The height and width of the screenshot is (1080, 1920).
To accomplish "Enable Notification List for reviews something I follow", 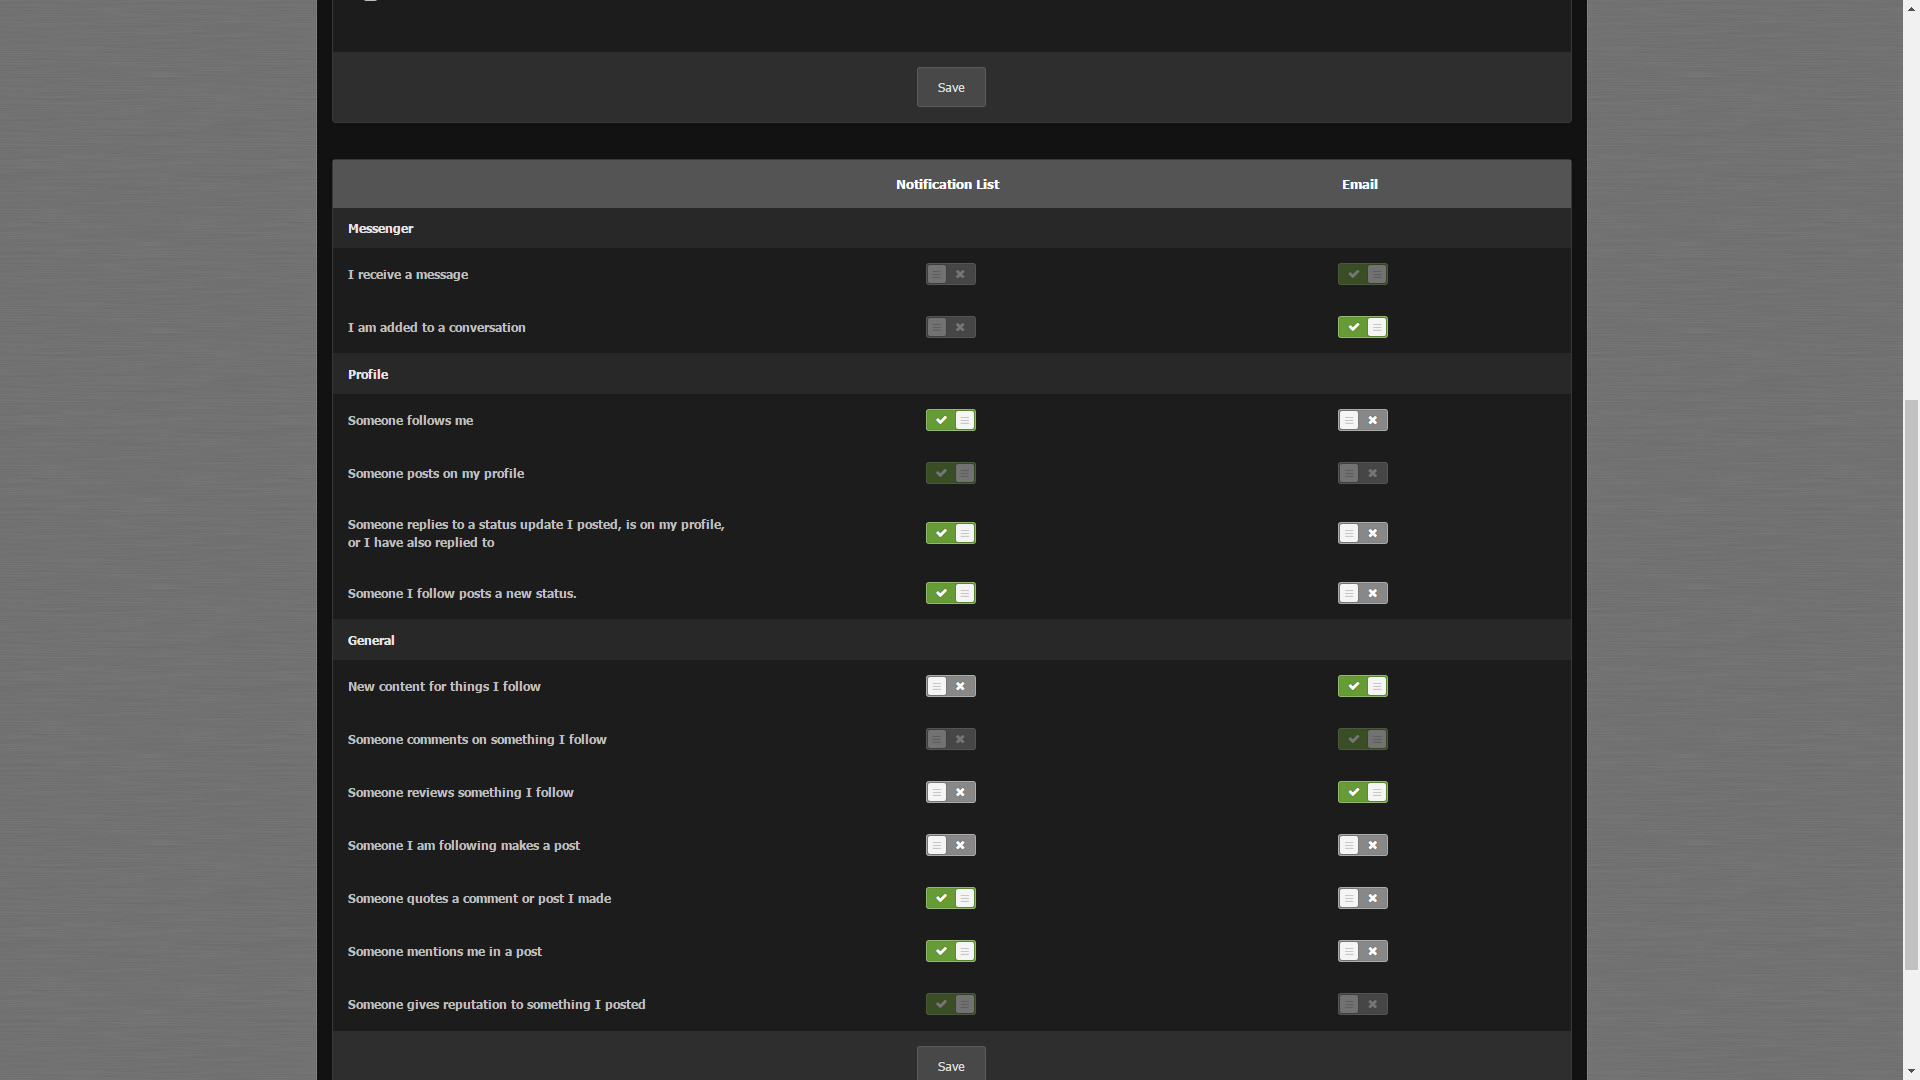I will point(950,792).
